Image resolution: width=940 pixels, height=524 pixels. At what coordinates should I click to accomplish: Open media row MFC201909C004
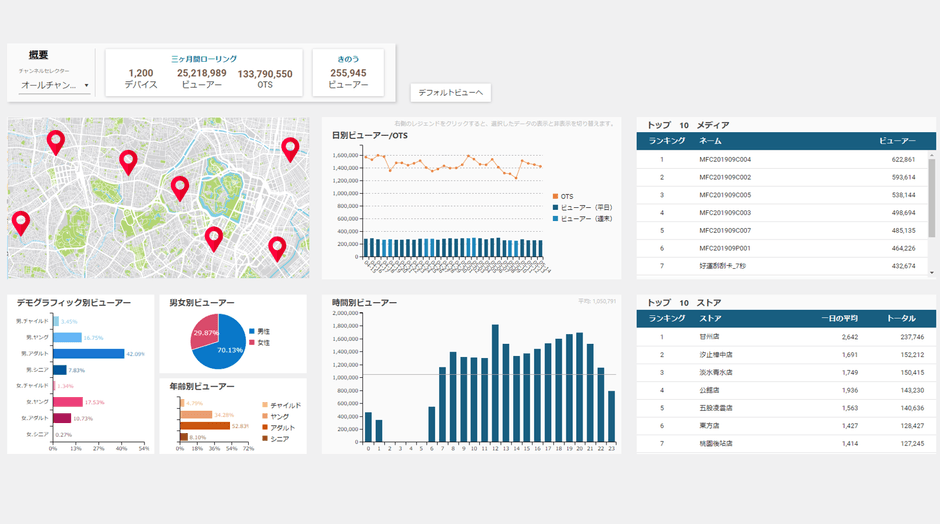coord(725,159)
